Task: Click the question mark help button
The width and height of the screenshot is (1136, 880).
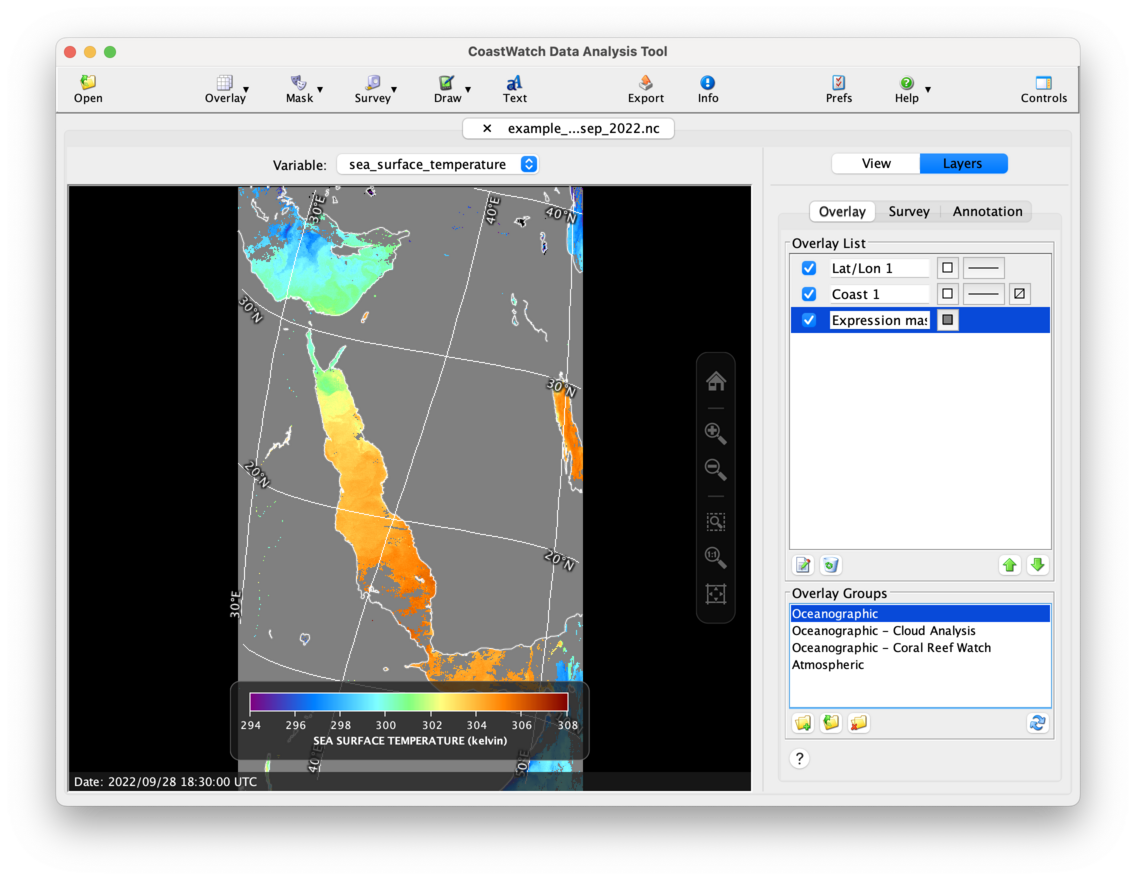Action: coord(799,759)
